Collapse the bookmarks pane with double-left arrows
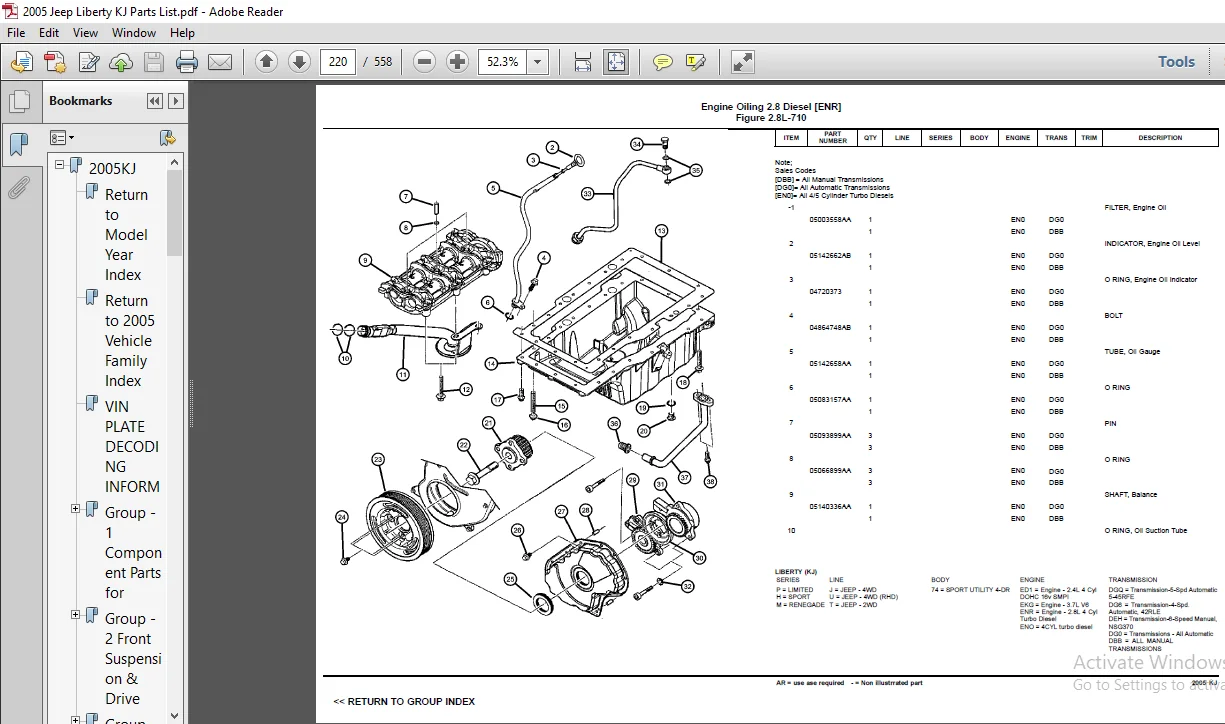The height and width of the screenshot is (724, 1225). pyautogui.click(x=154, y=101)
